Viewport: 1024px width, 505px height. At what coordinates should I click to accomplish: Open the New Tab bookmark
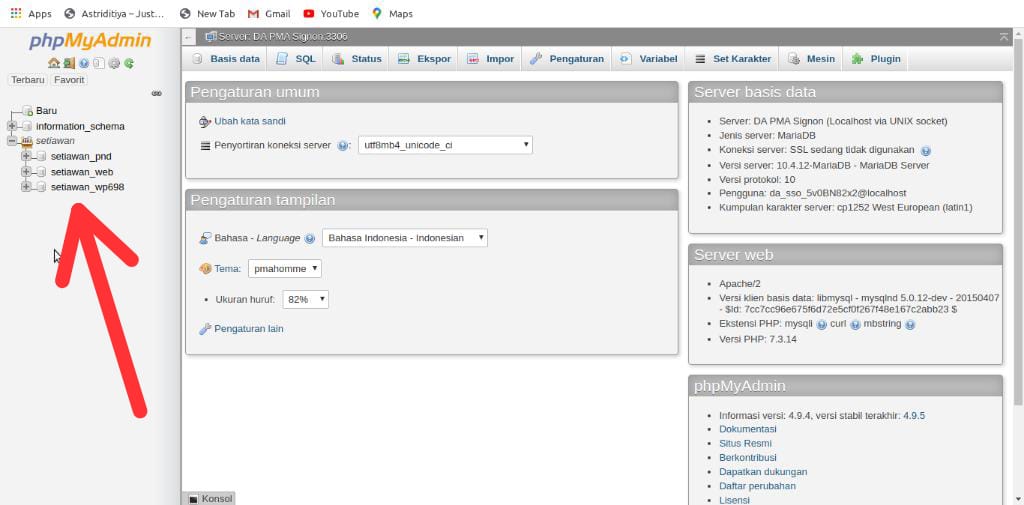pos(207,13)
